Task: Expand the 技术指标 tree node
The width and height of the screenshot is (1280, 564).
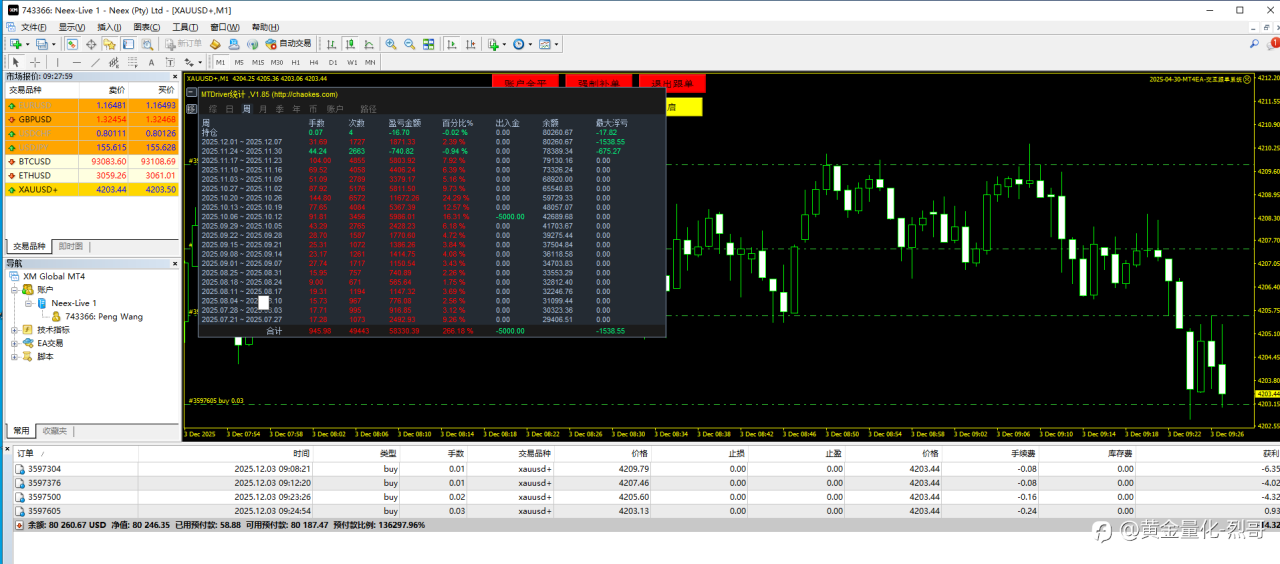Action: [14, 329]
